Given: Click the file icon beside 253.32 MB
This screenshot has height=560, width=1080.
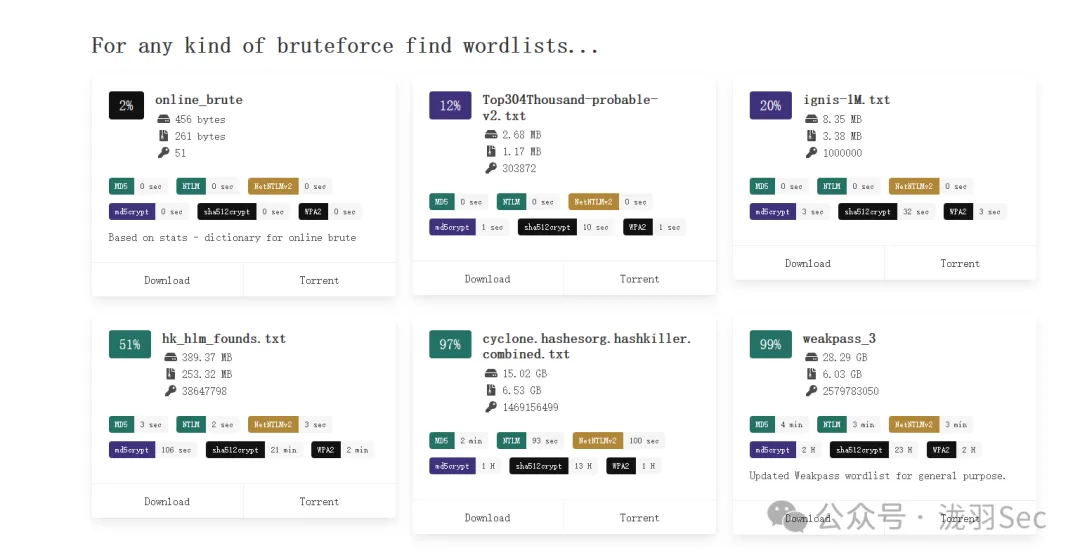Looking at the screenshot, I should 170,374.
